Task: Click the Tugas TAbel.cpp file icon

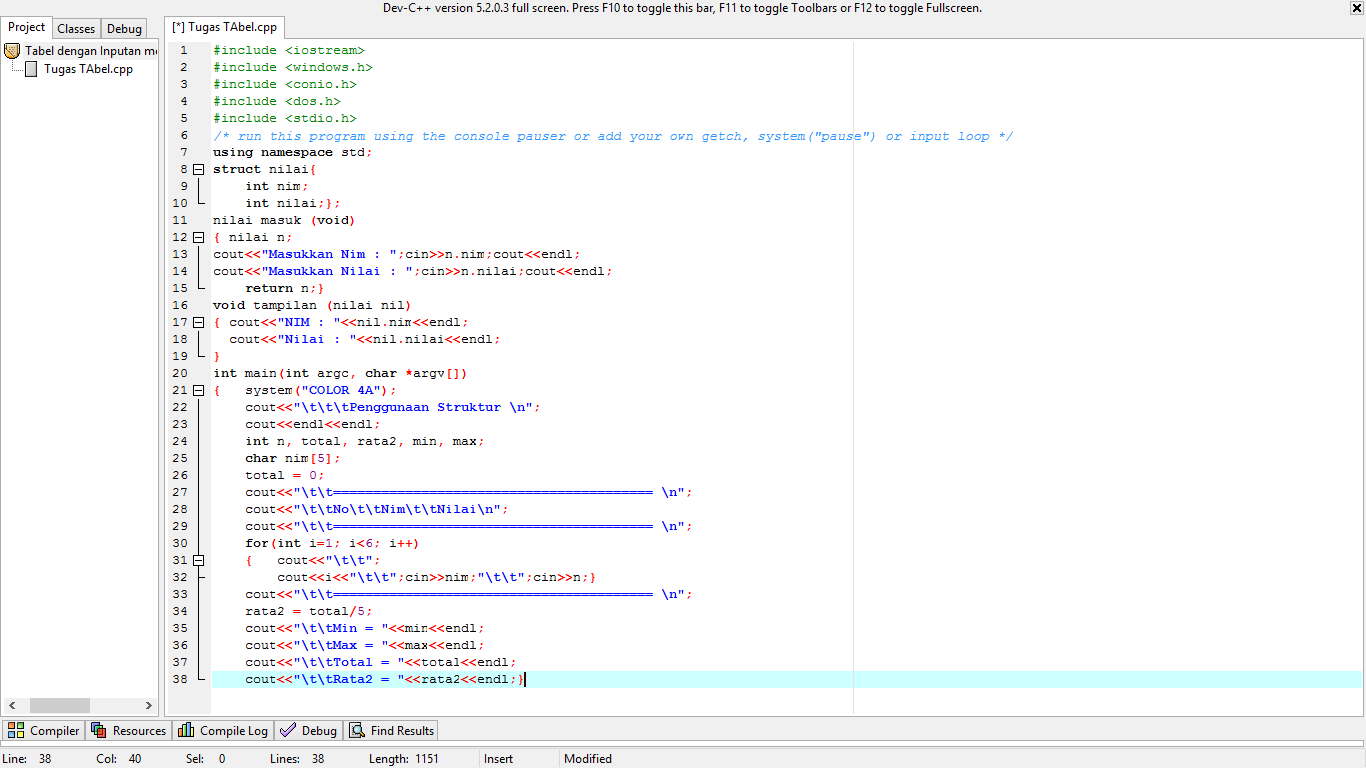Action: pyautogui.click(x=32, y=69)
